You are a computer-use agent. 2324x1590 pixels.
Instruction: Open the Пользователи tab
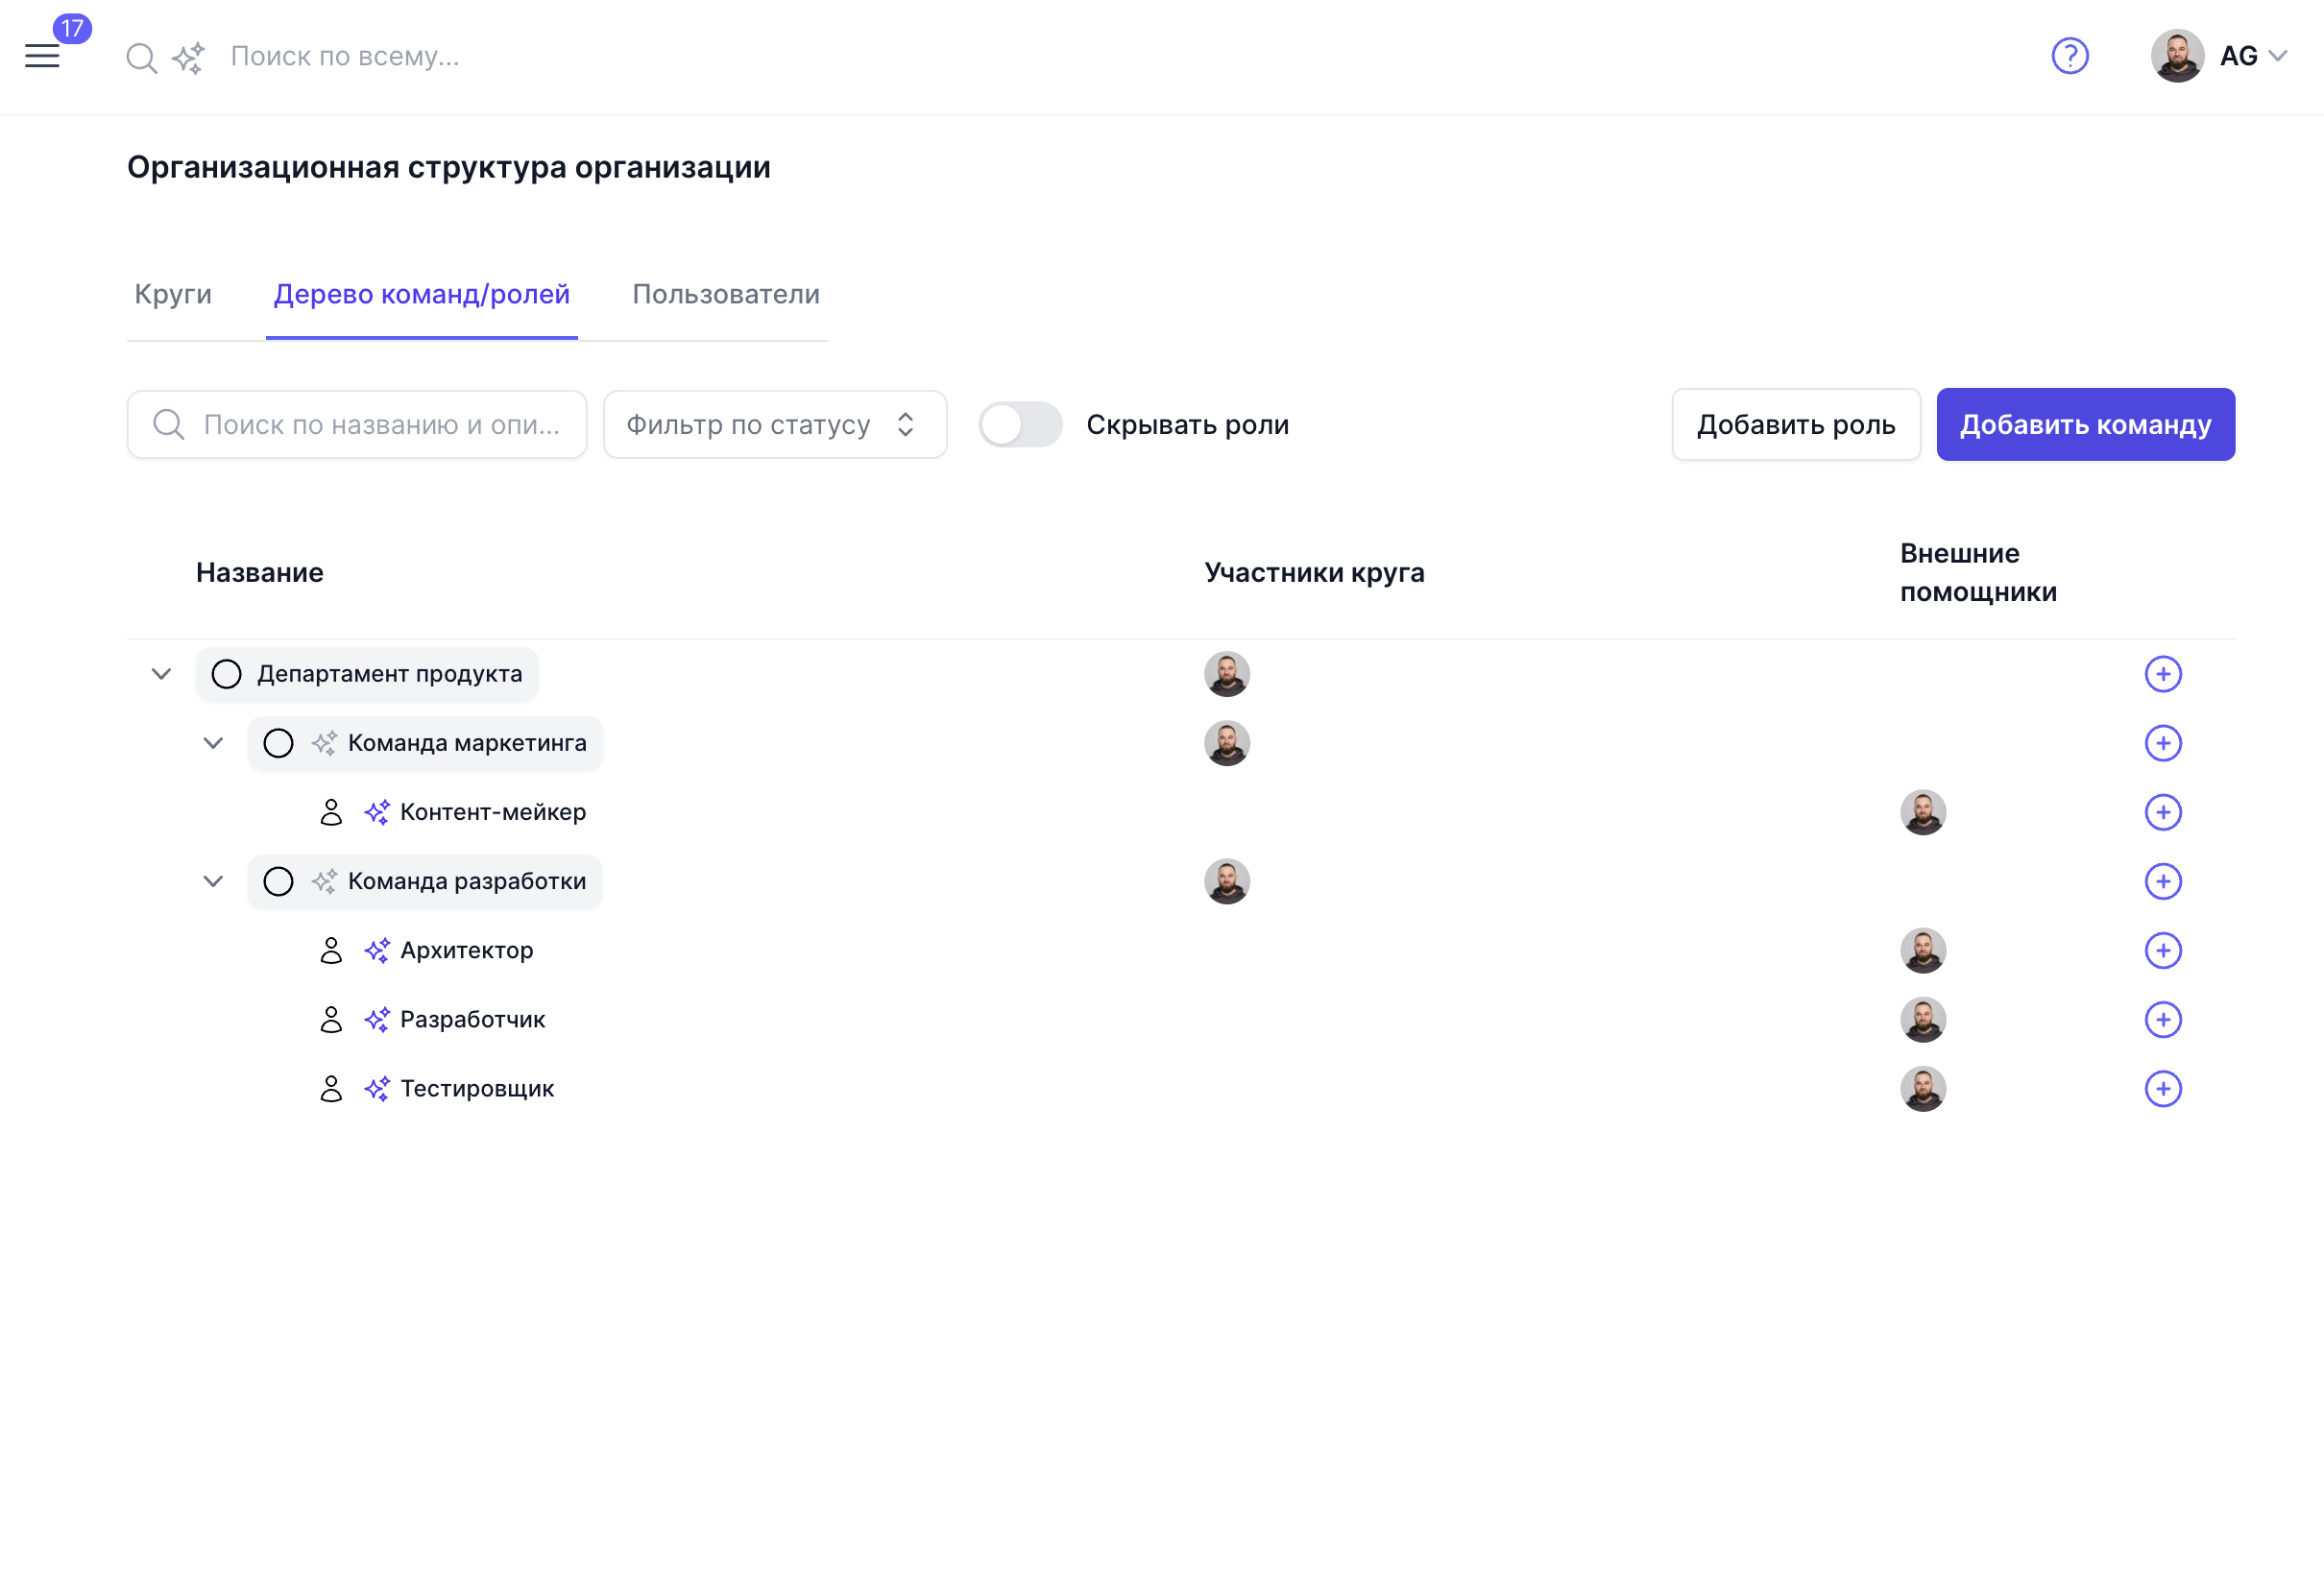725,294
